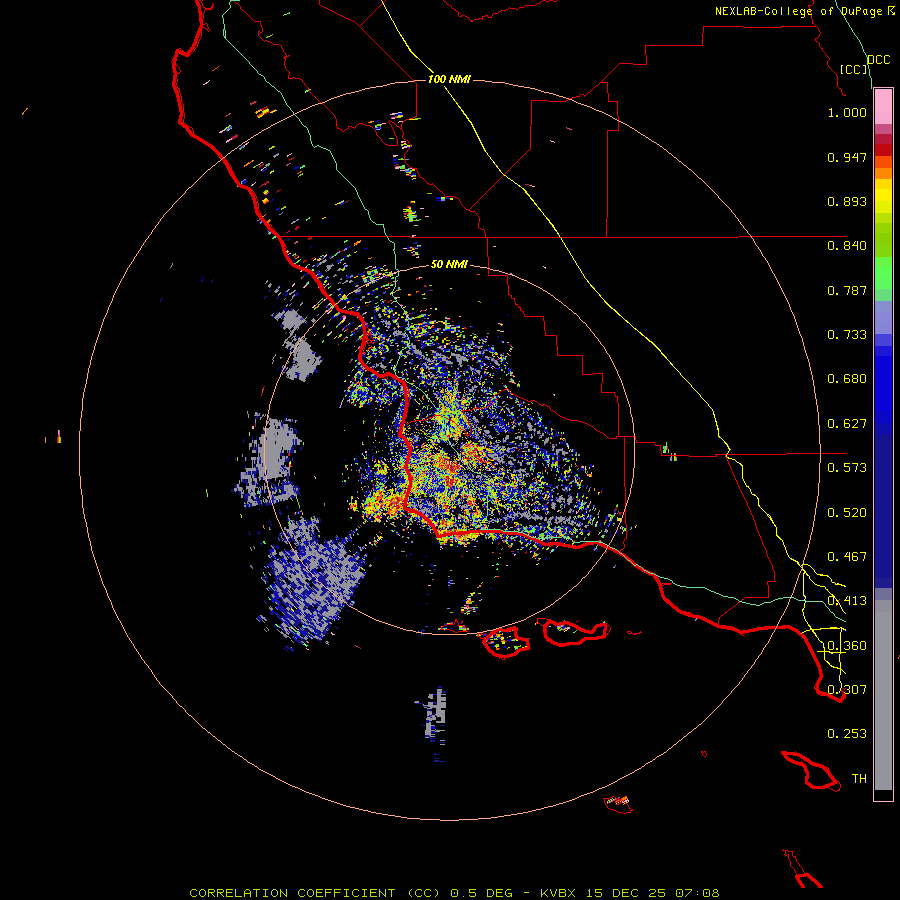Click the TH threshold label
Image resolution: width=900 pixels, height=900 pixels.
(x=859, y=779)
